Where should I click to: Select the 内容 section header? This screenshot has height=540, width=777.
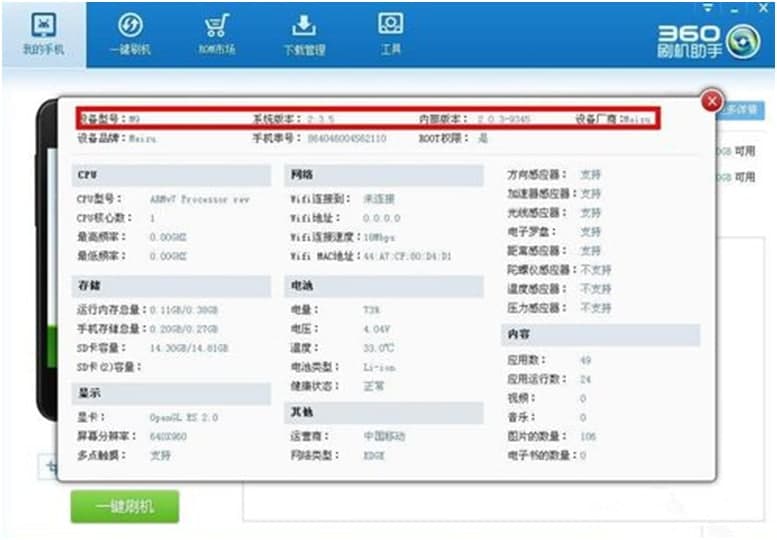point(601,334)
